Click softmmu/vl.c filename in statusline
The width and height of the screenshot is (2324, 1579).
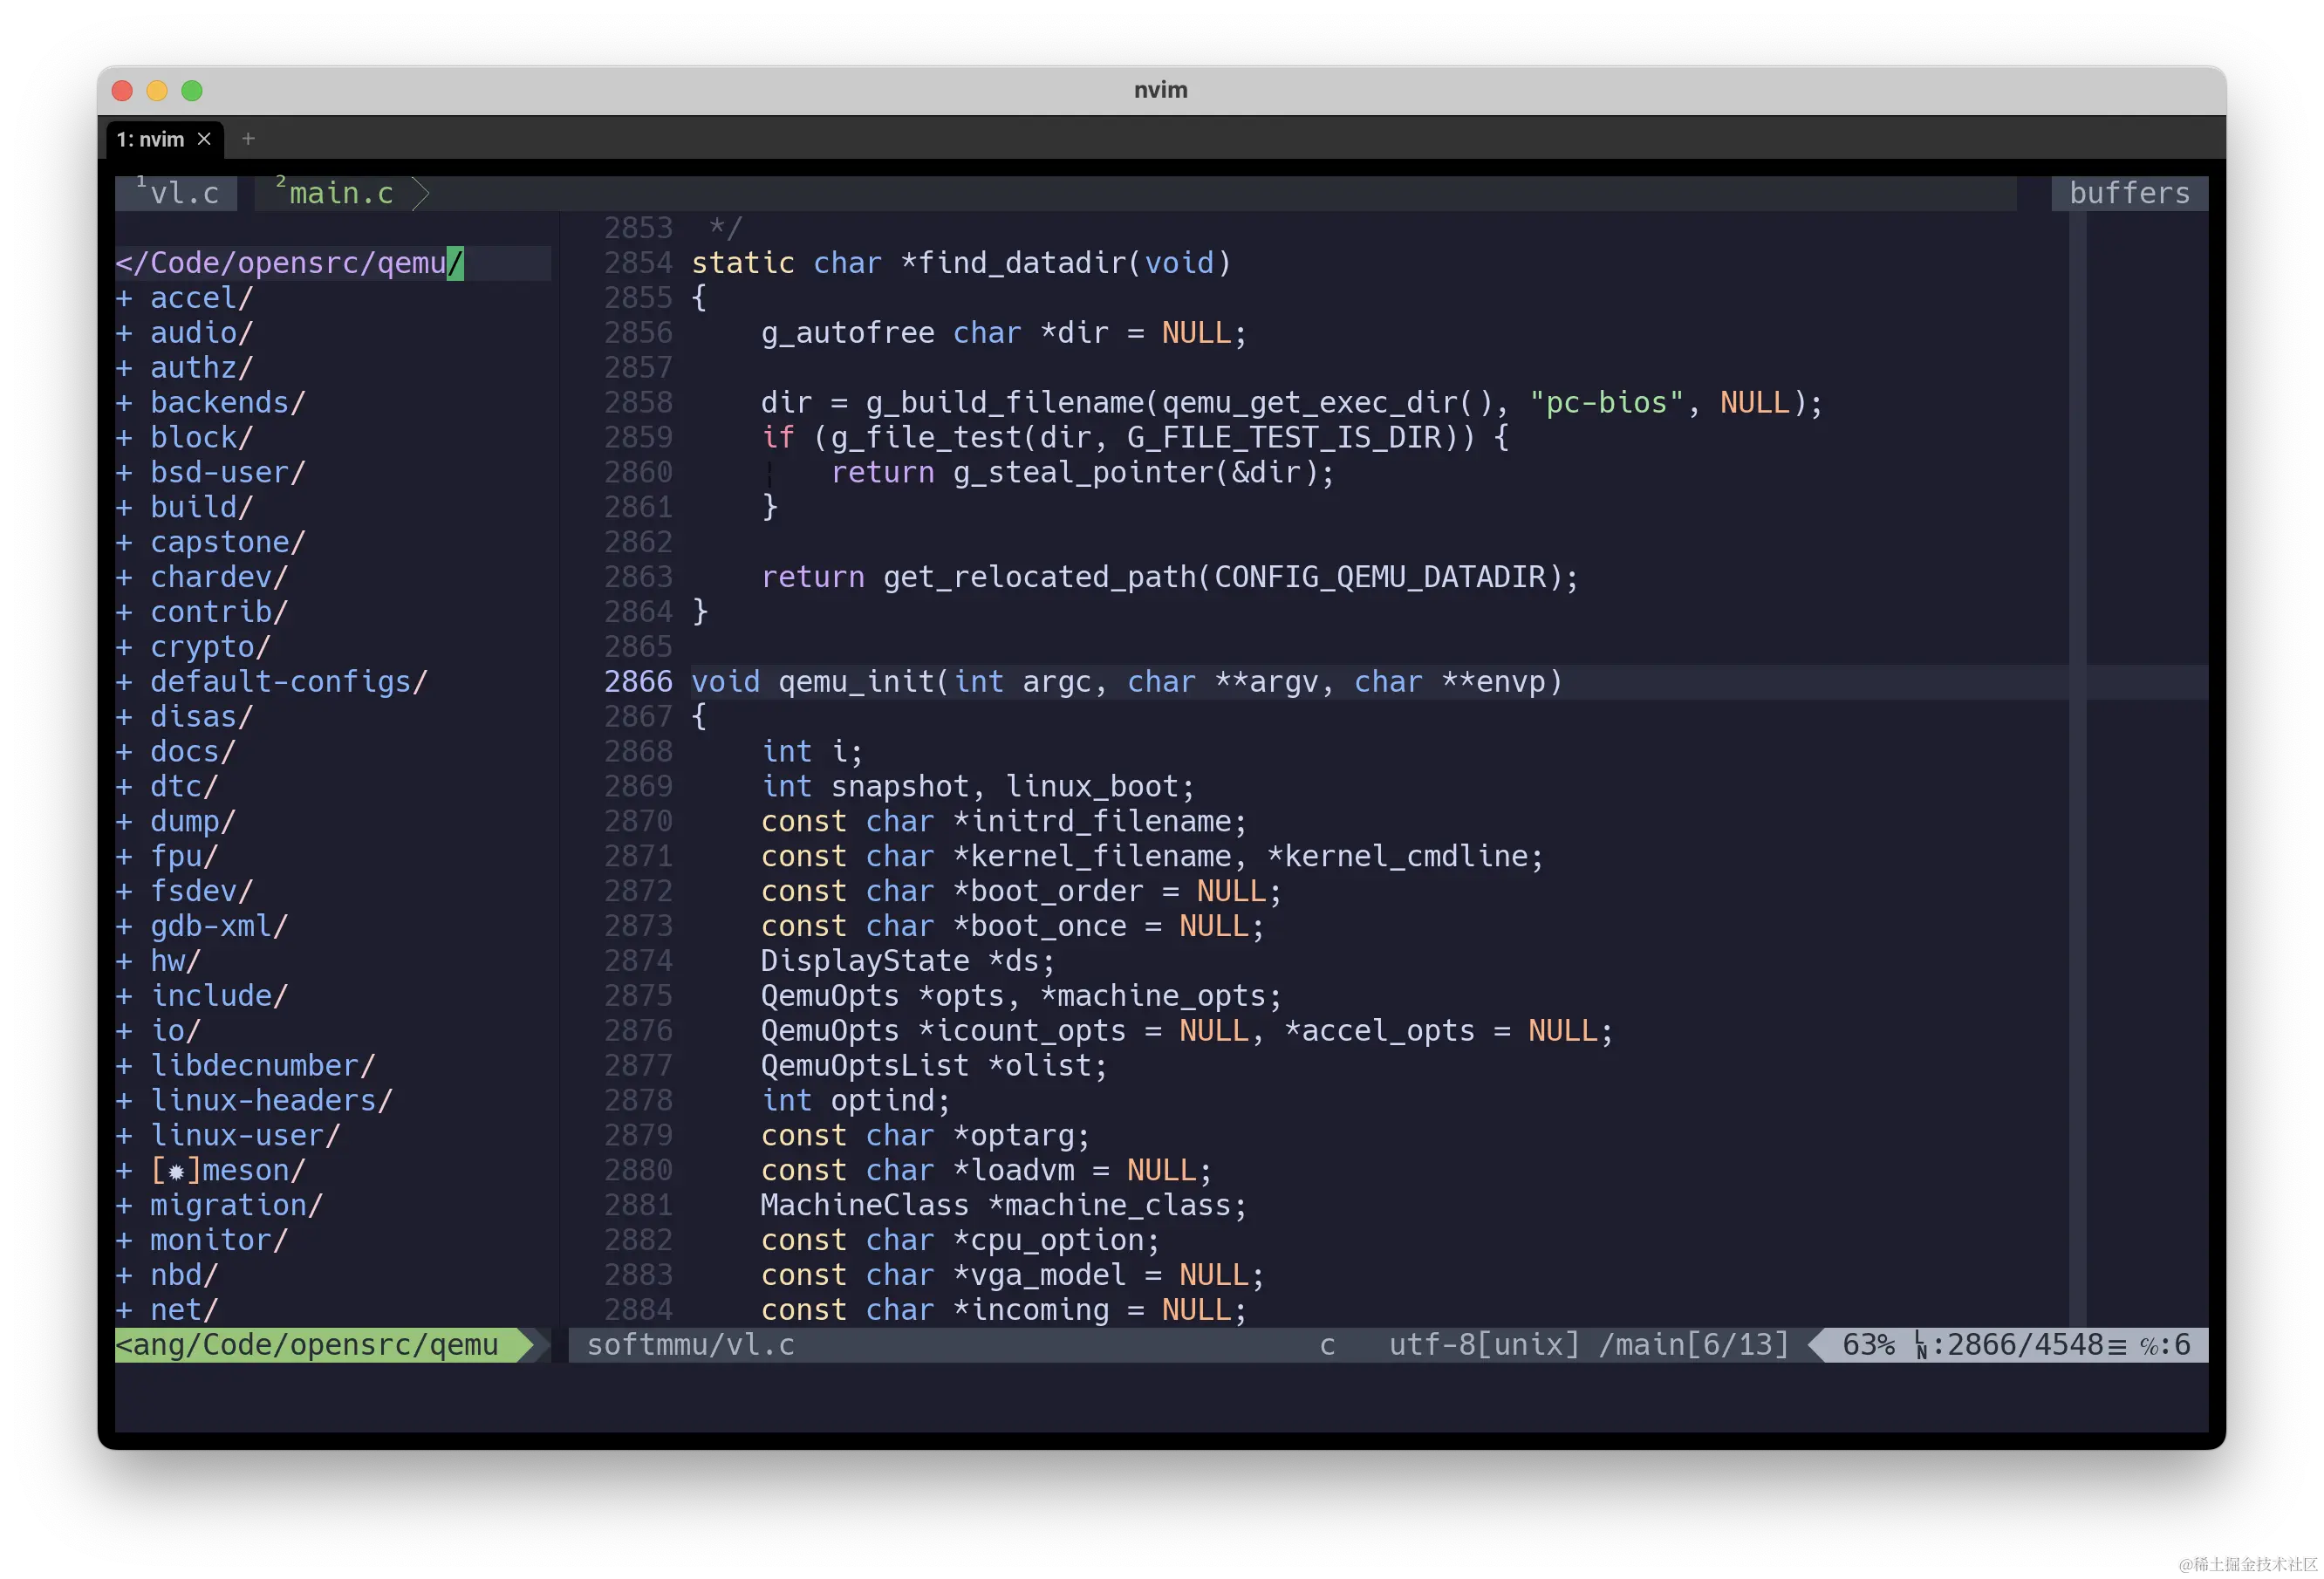690,1345
